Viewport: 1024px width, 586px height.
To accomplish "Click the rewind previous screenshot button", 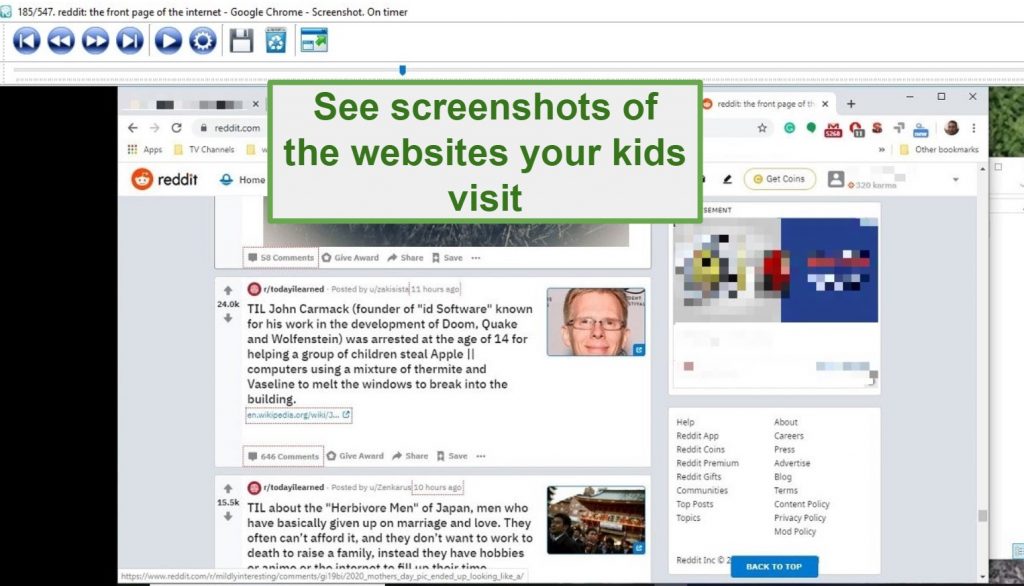I will point(61,41).
